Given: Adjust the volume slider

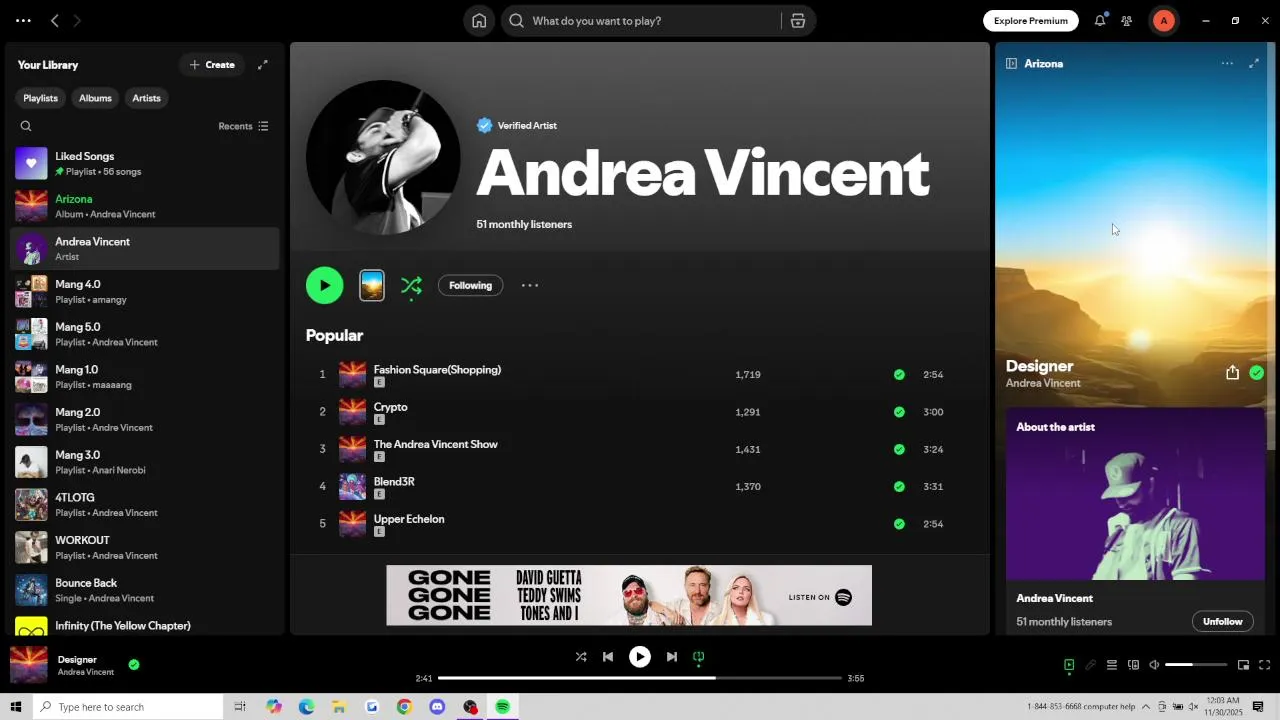Looking at the screenshot, I should point(1196,665).
